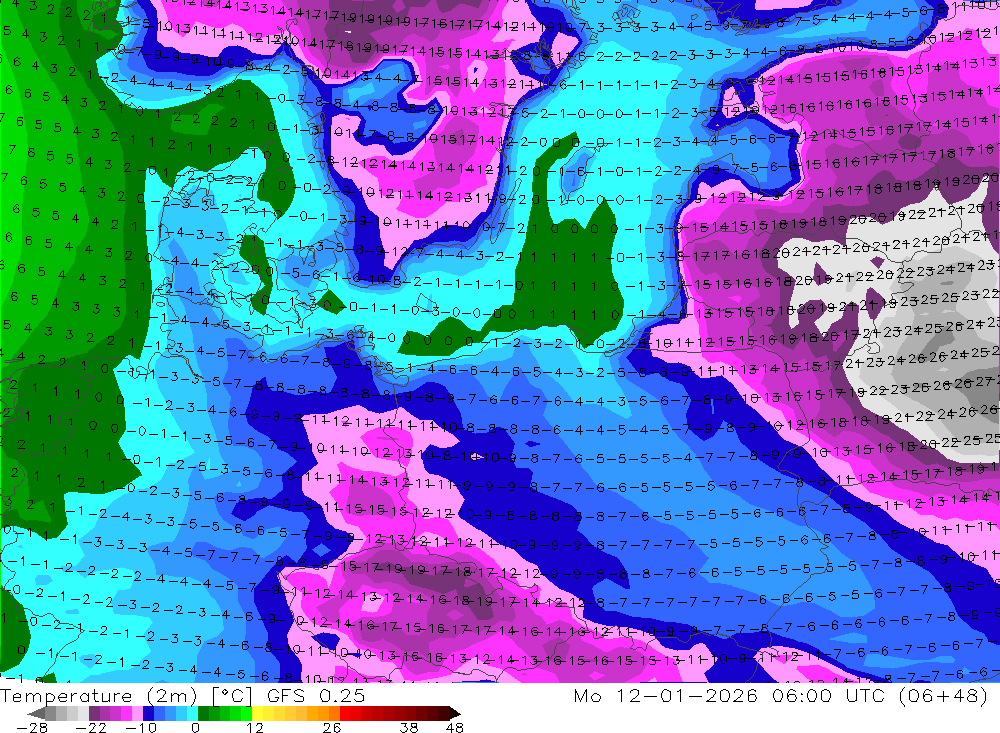Click the bright red legend swatch right of 26

345,713
